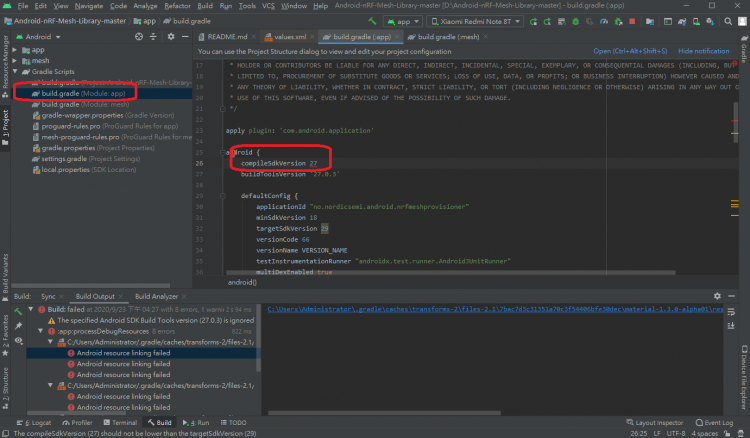Open the Logcat tool window button
750x438 pixels.
click(x=34, y=423)
